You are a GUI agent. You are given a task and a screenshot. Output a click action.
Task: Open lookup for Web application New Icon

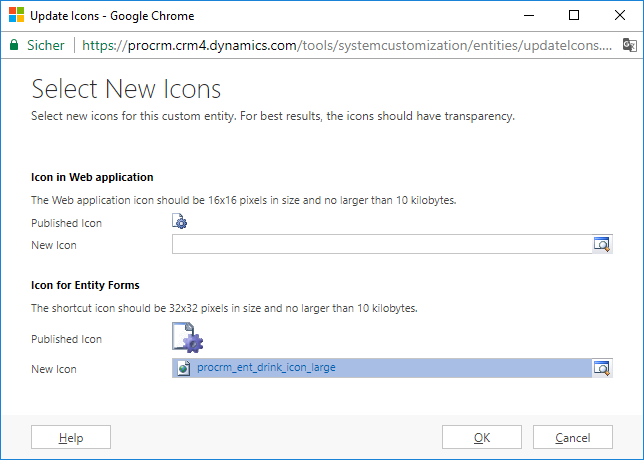[601, 244]
